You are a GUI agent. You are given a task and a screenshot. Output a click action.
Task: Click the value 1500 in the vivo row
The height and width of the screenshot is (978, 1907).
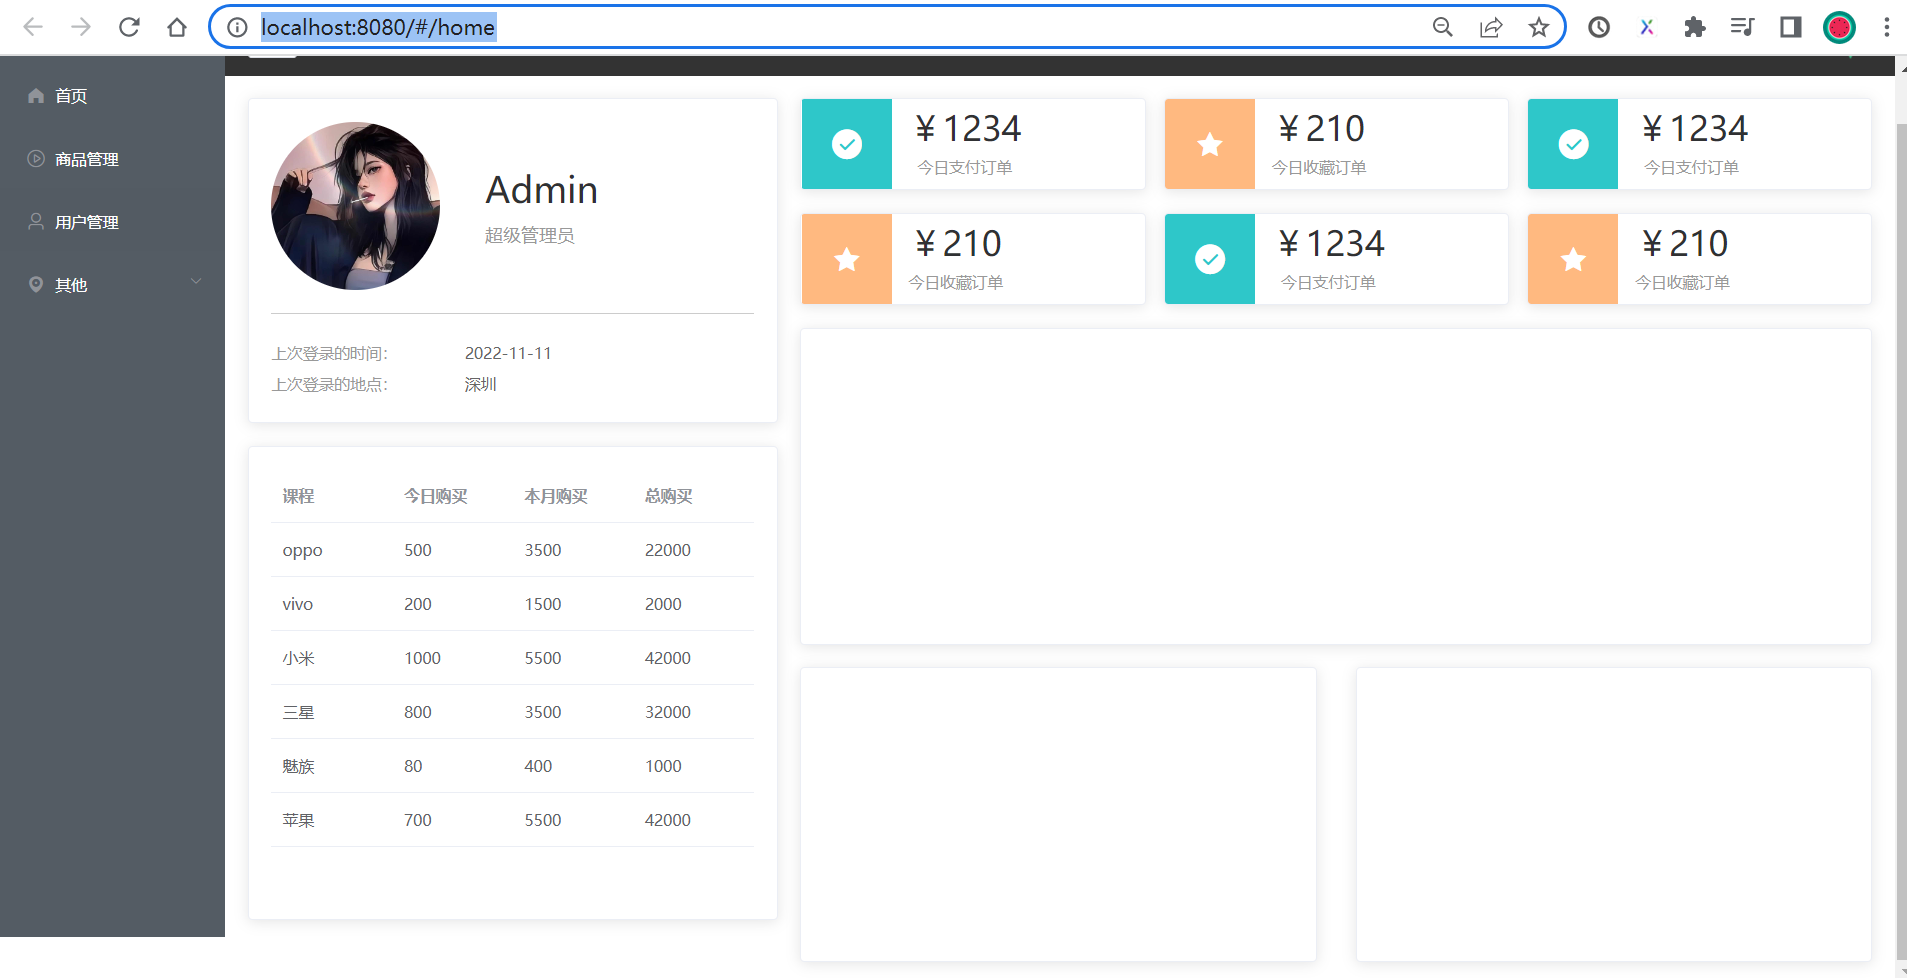(543, 604)
